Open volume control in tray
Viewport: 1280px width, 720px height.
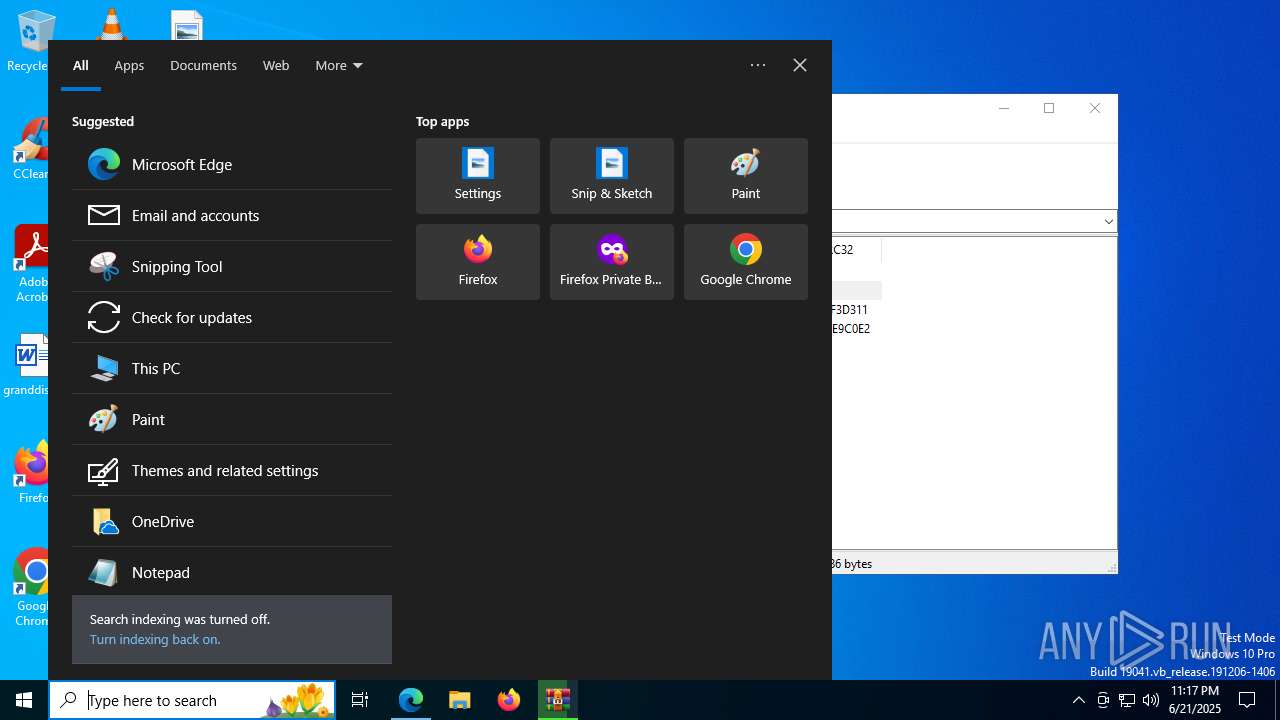point(1151,700)
